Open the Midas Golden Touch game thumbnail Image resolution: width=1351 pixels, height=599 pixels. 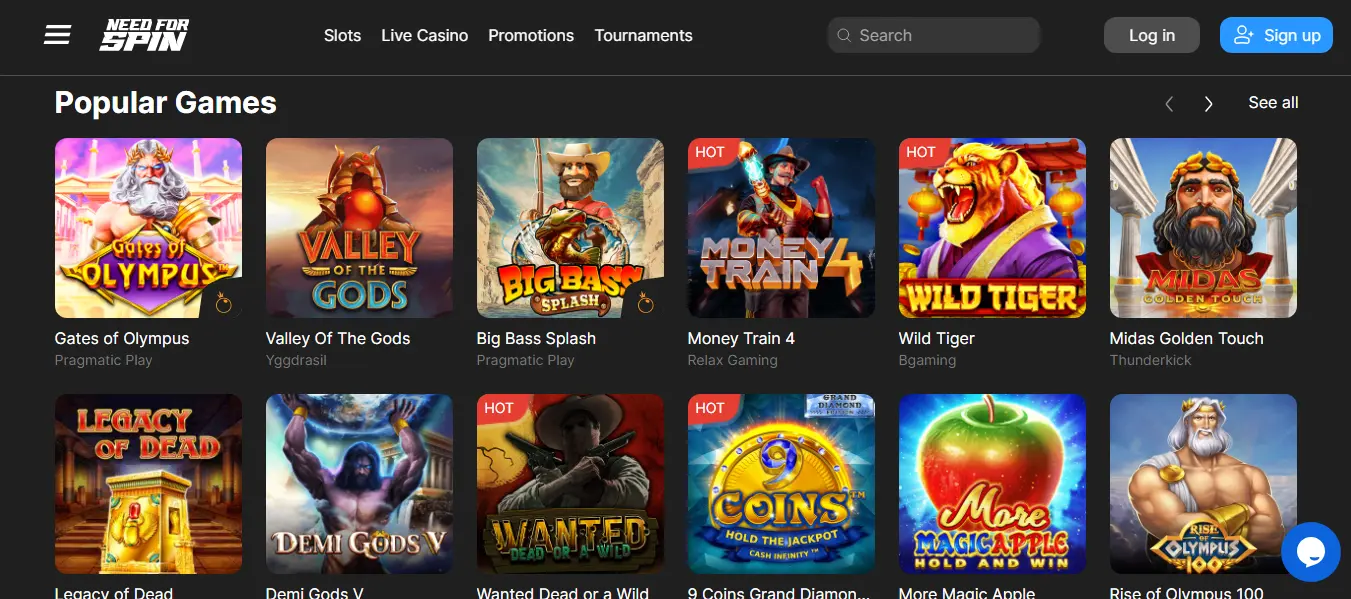[x=1203, y=228]
